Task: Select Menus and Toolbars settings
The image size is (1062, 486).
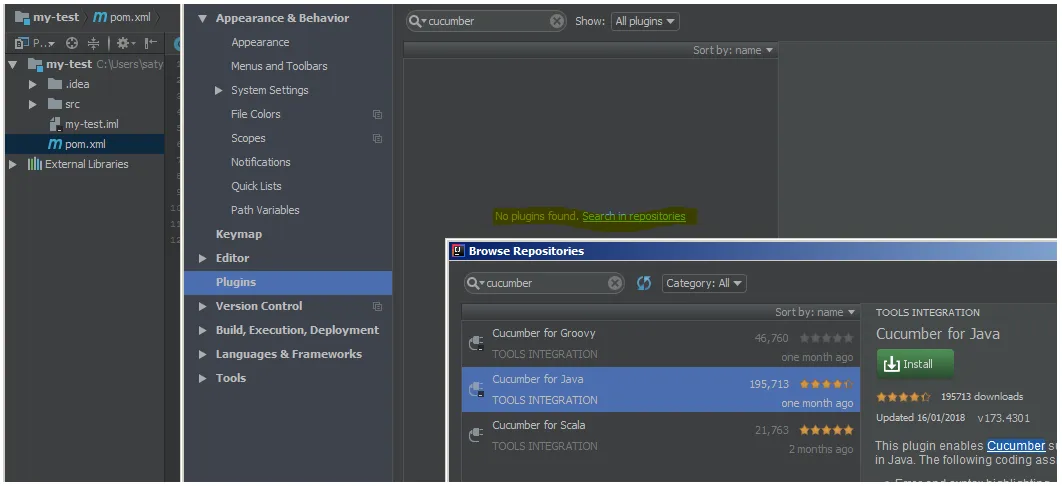Action: point(279,66)
